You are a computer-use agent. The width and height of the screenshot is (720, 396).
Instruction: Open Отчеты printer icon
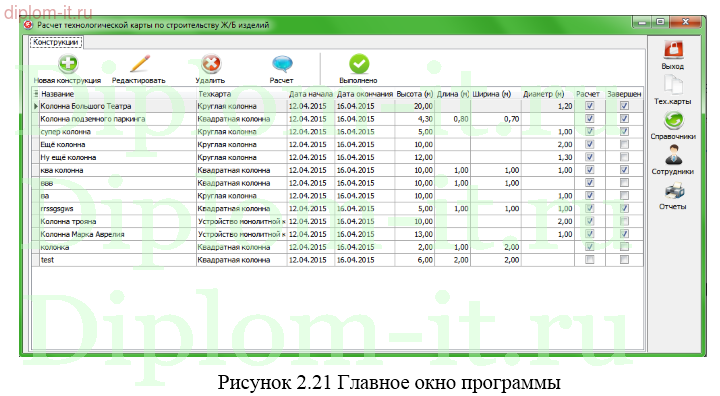click(x=674, y=191)
